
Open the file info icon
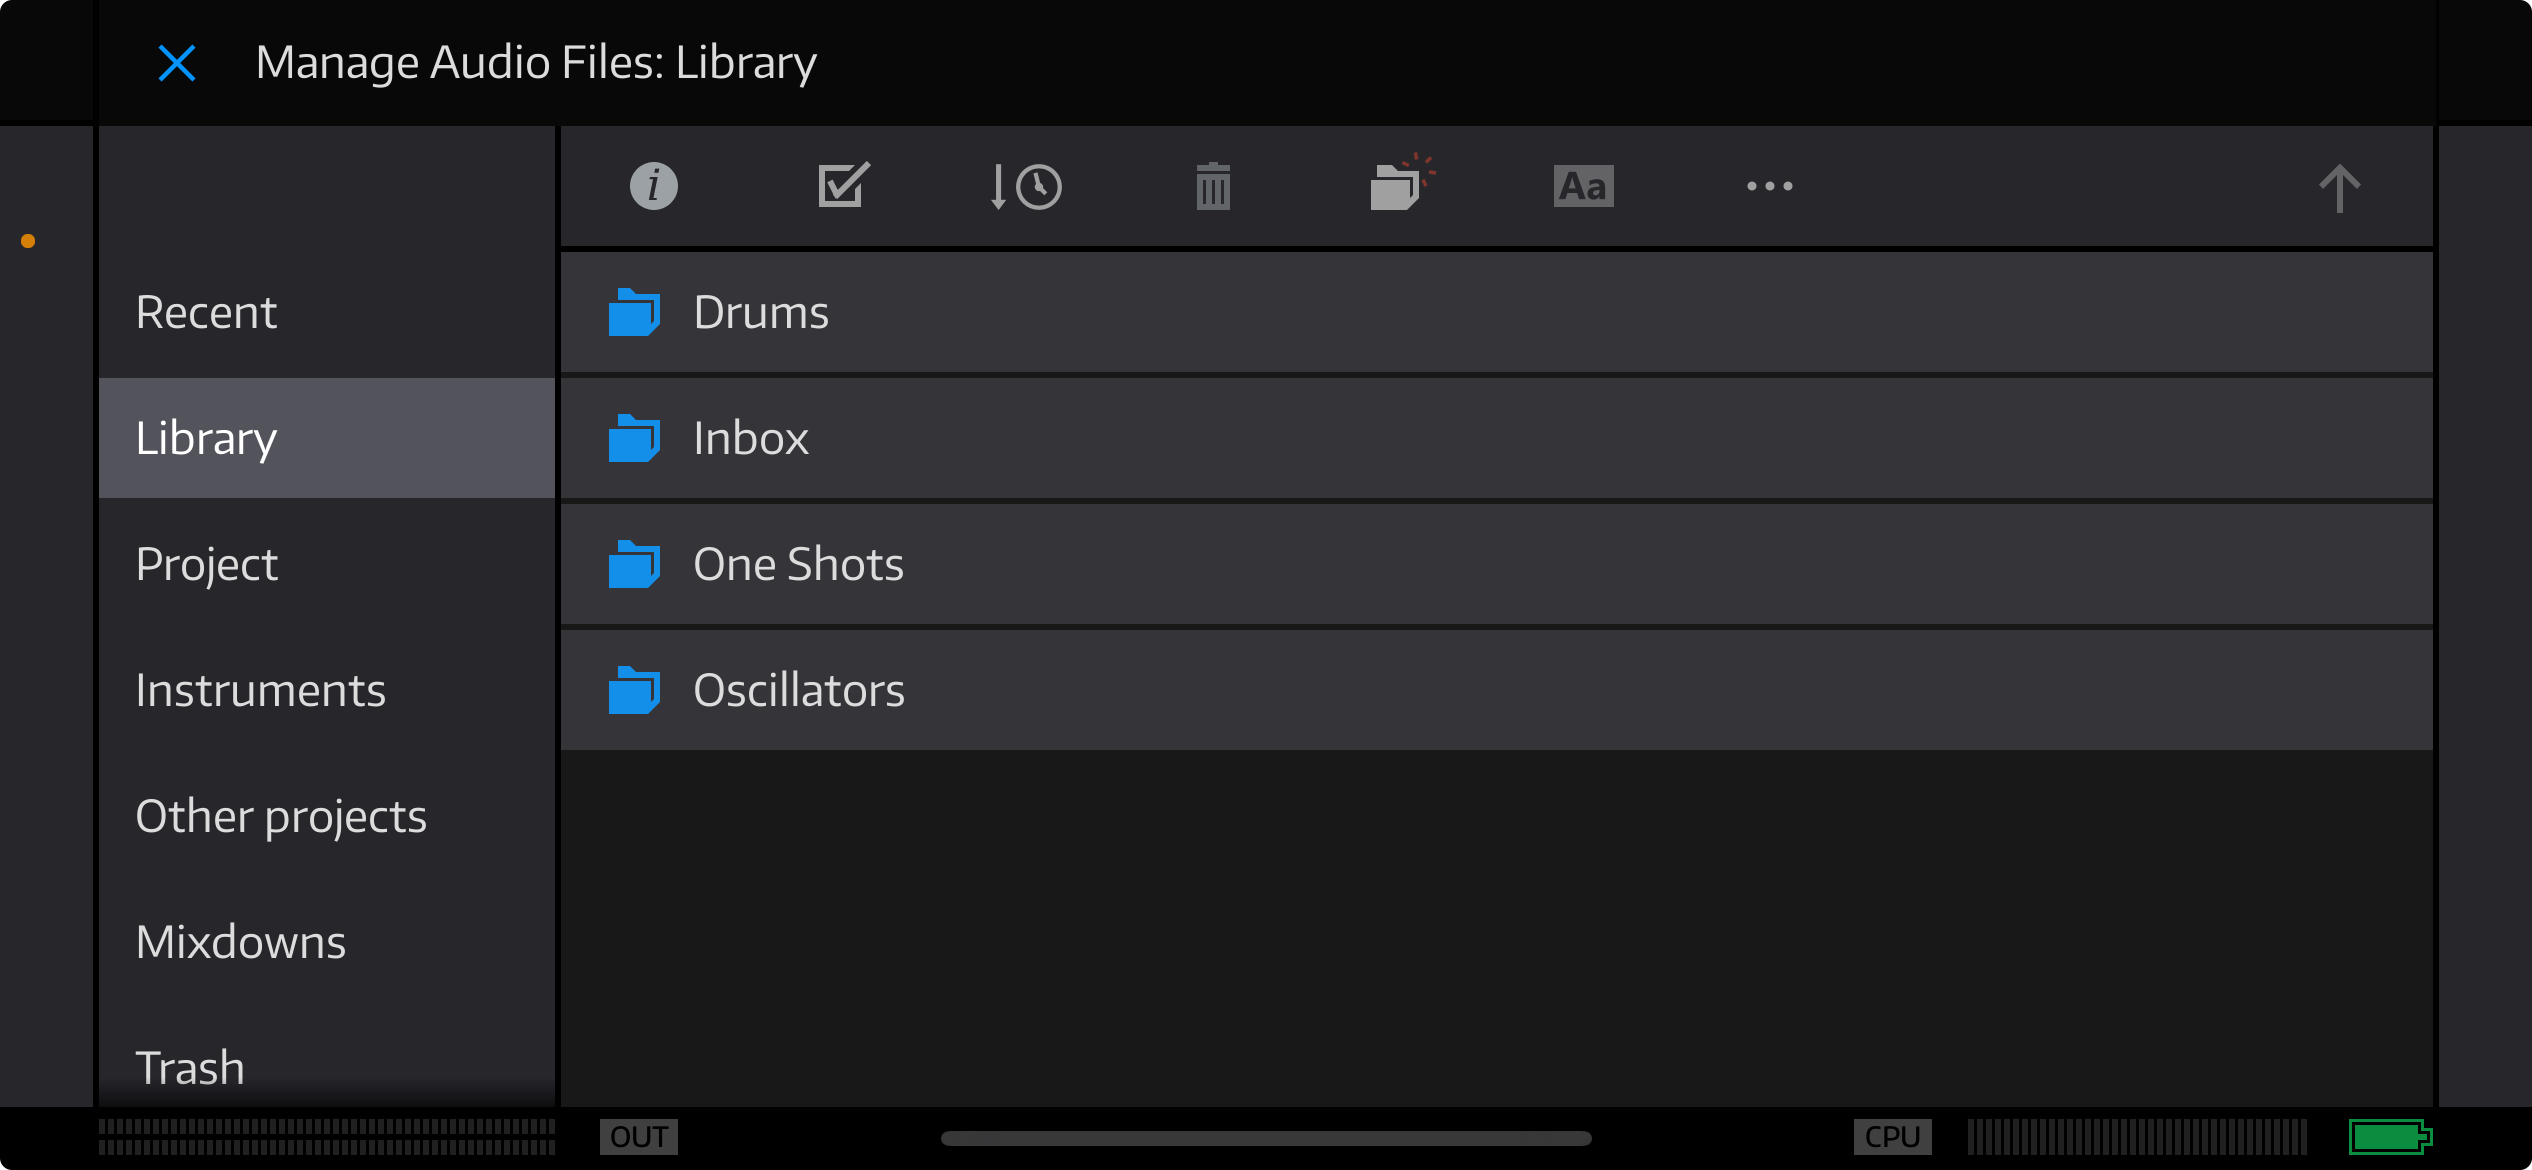(654, 186)
